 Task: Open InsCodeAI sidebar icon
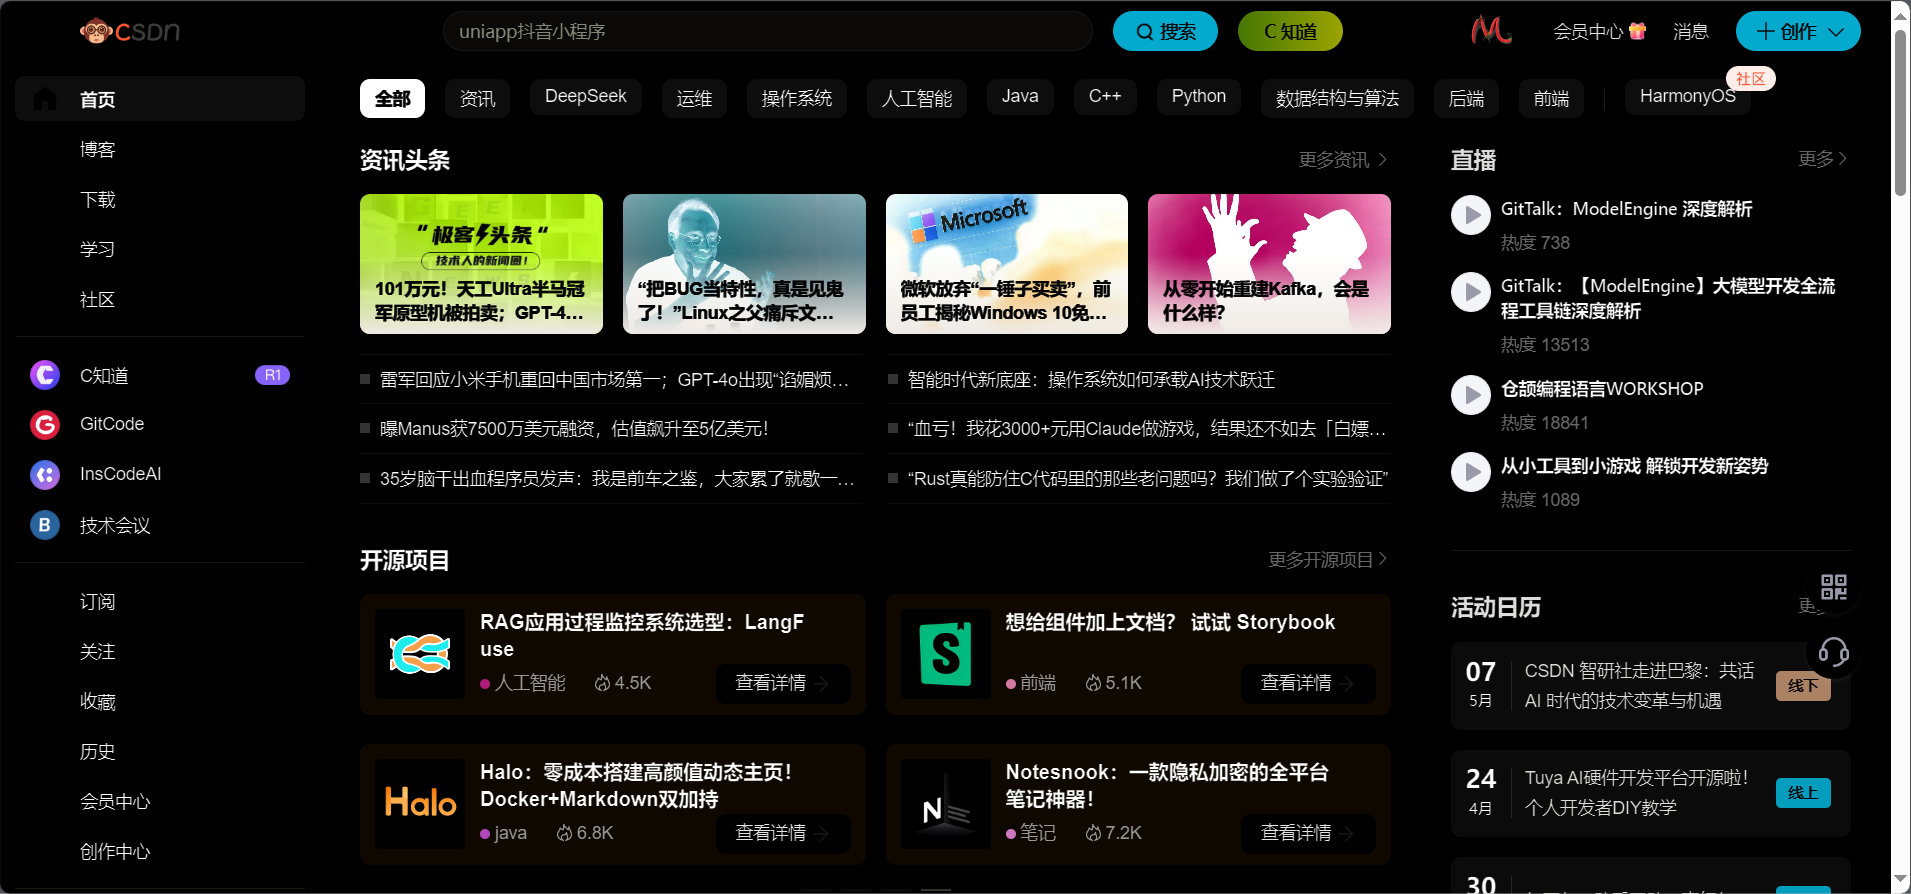pos(45,475)
